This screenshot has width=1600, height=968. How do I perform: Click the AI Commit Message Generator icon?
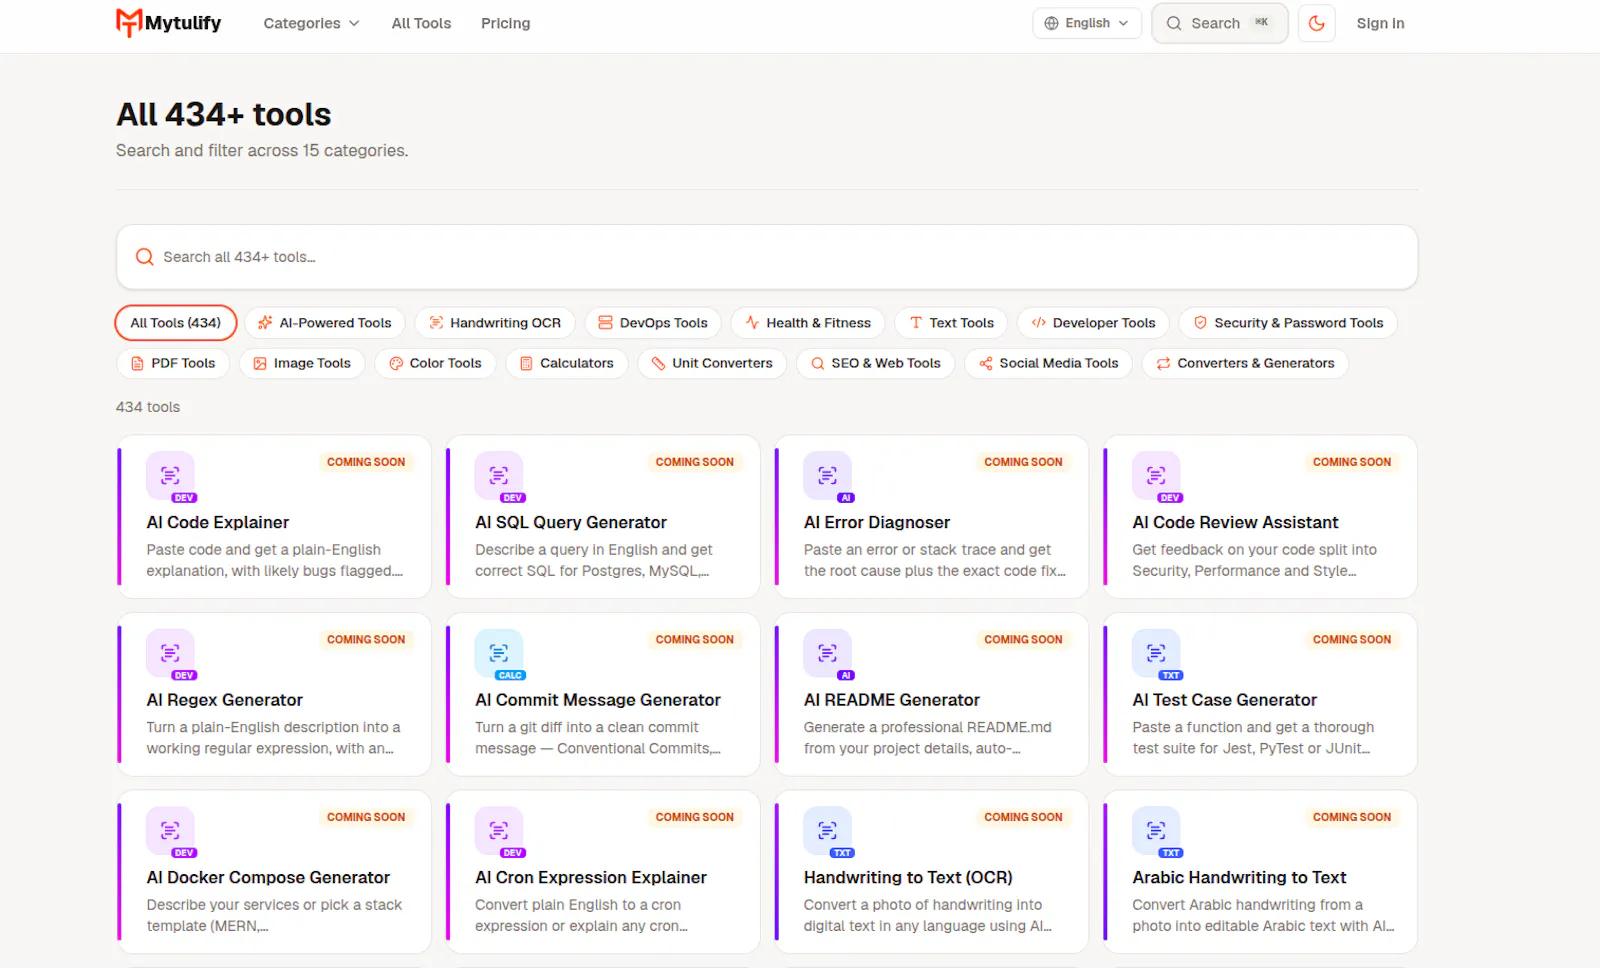(x=499, y=653)
